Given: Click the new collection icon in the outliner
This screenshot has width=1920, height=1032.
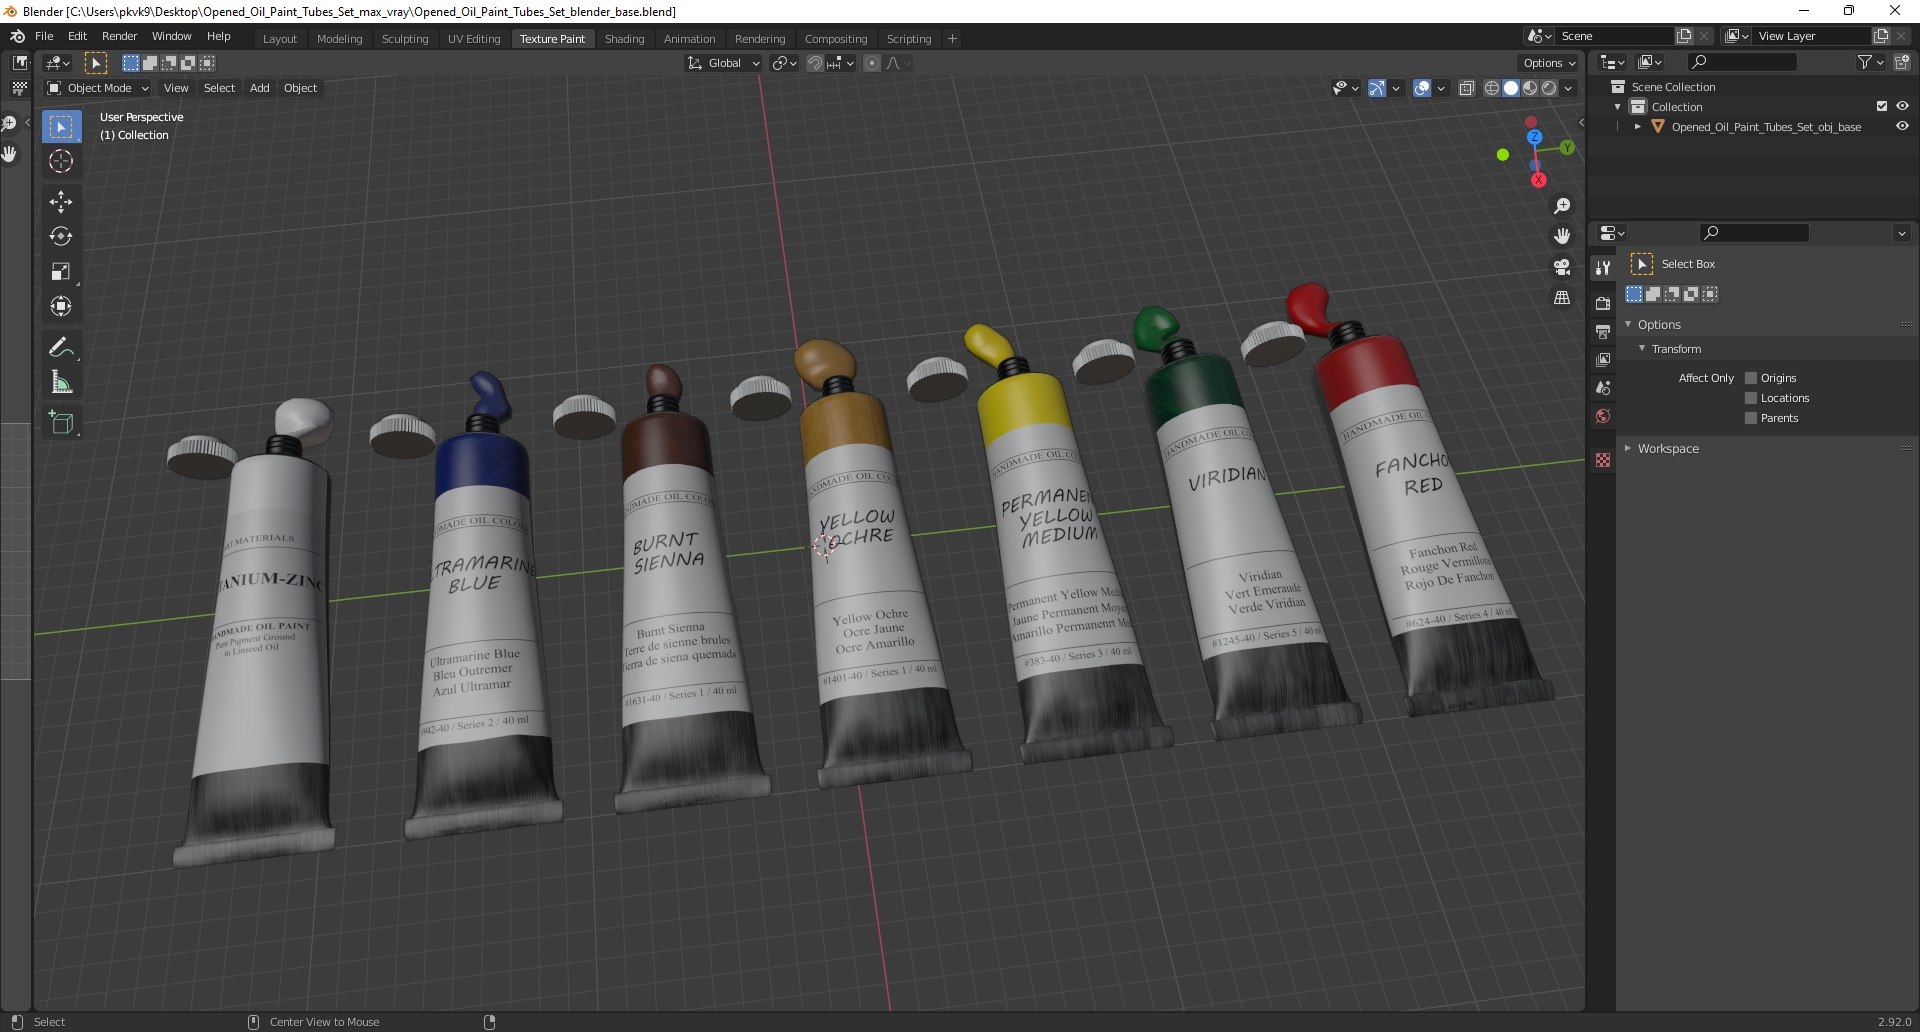Looking at the screenshot, I should pyautogui.click(x=1901, y=62).
